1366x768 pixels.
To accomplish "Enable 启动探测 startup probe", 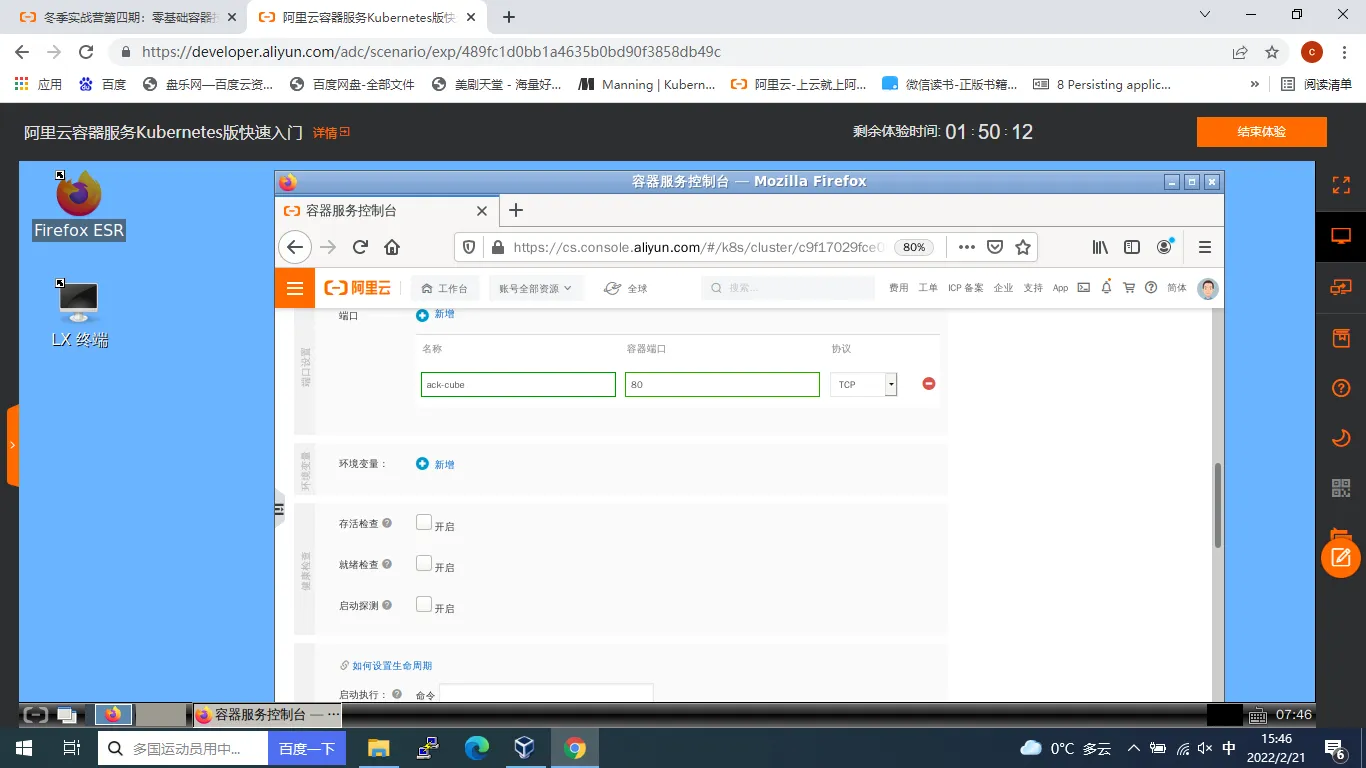I will pyautogui.click(x=424, y=604).
